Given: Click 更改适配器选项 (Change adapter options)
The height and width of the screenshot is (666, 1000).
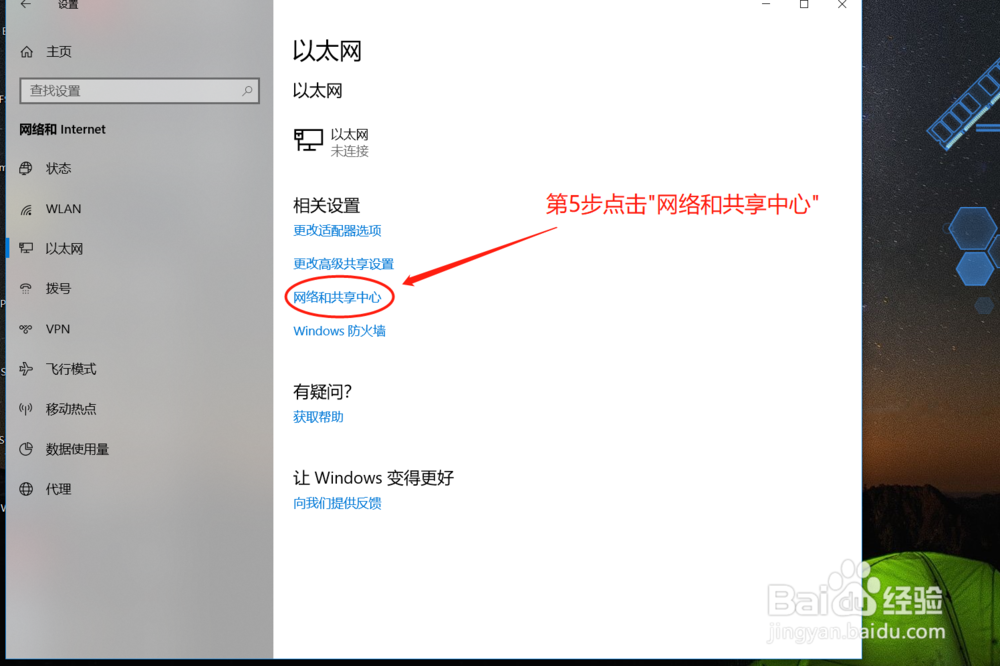Looking at the screenshot, I should 340,230.
